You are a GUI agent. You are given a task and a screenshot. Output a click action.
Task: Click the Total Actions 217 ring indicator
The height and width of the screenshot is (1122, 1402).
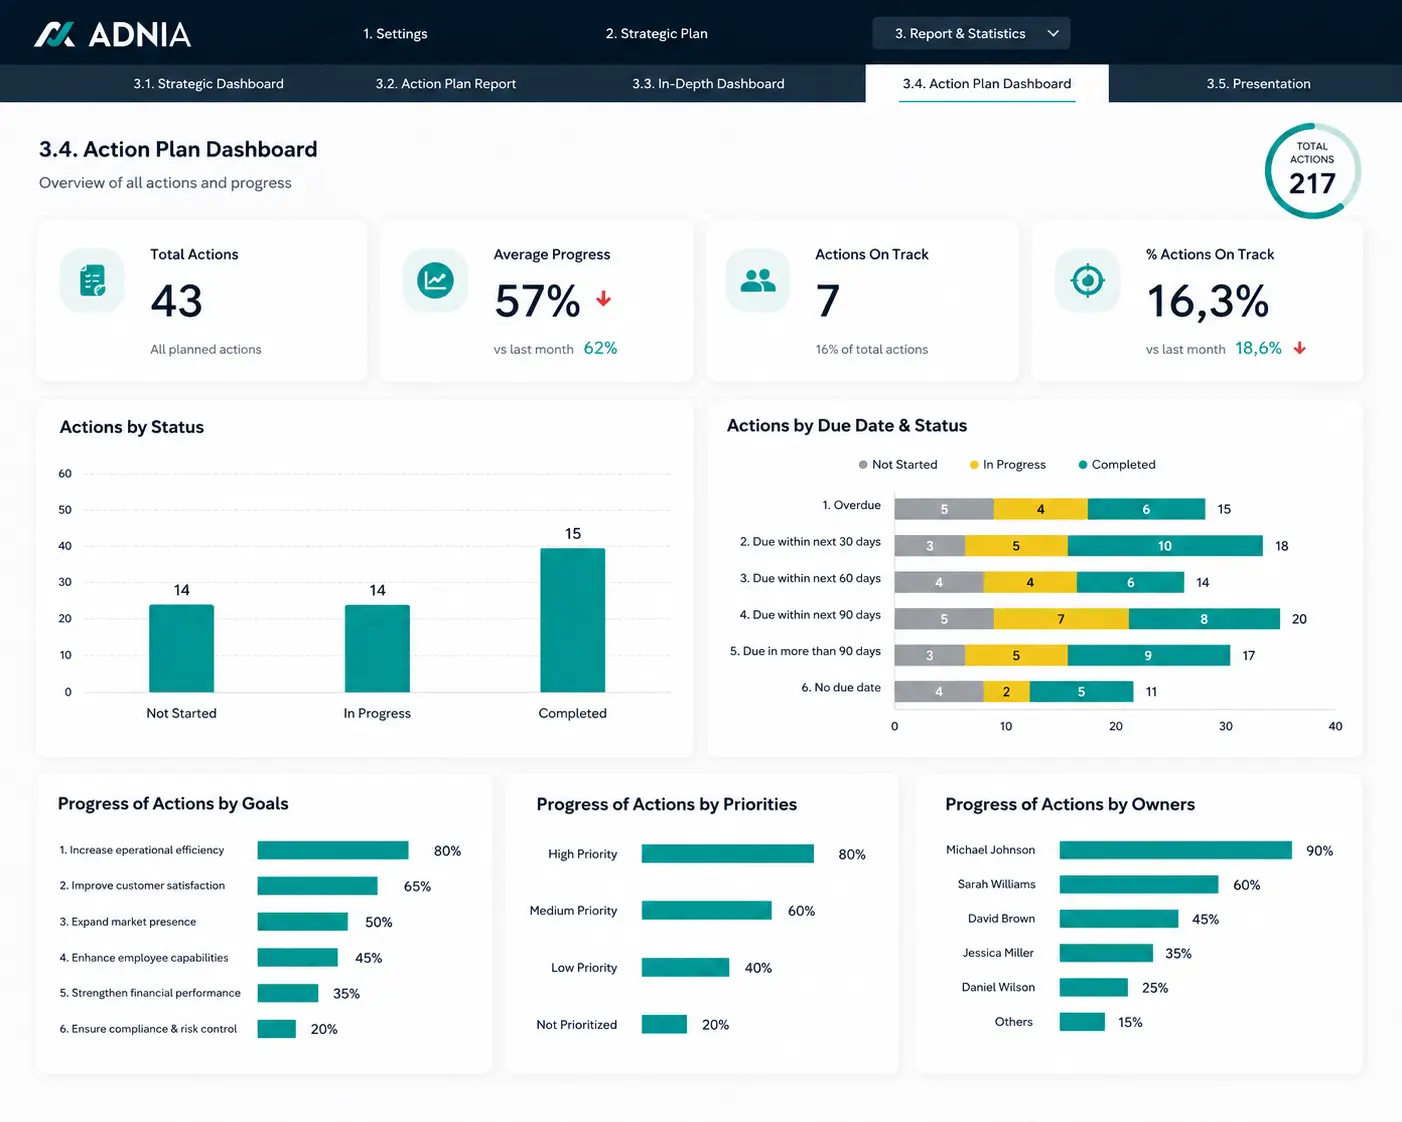[1312, 171]
